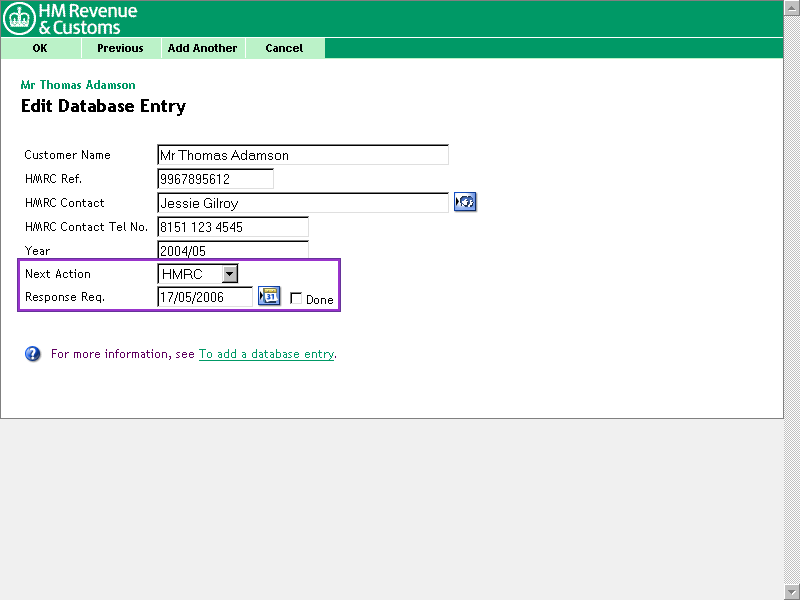800x600 pixels.
Task: Open the 'To add a database entry' link
Action: [x=266, y=354]
